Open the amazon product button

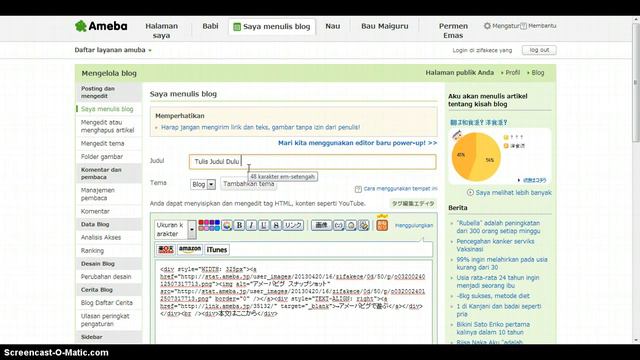(x=190, y=249)
